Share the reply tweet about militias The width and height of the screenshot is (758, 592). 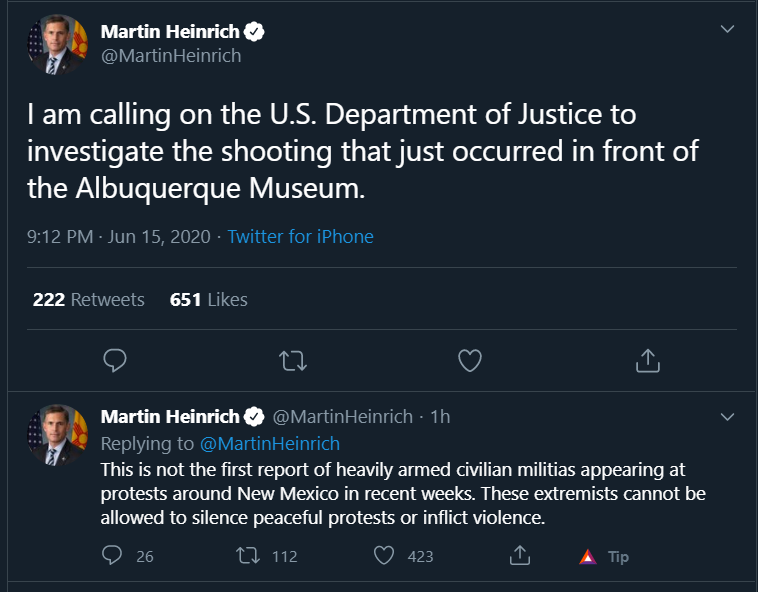tap(520, 555)
